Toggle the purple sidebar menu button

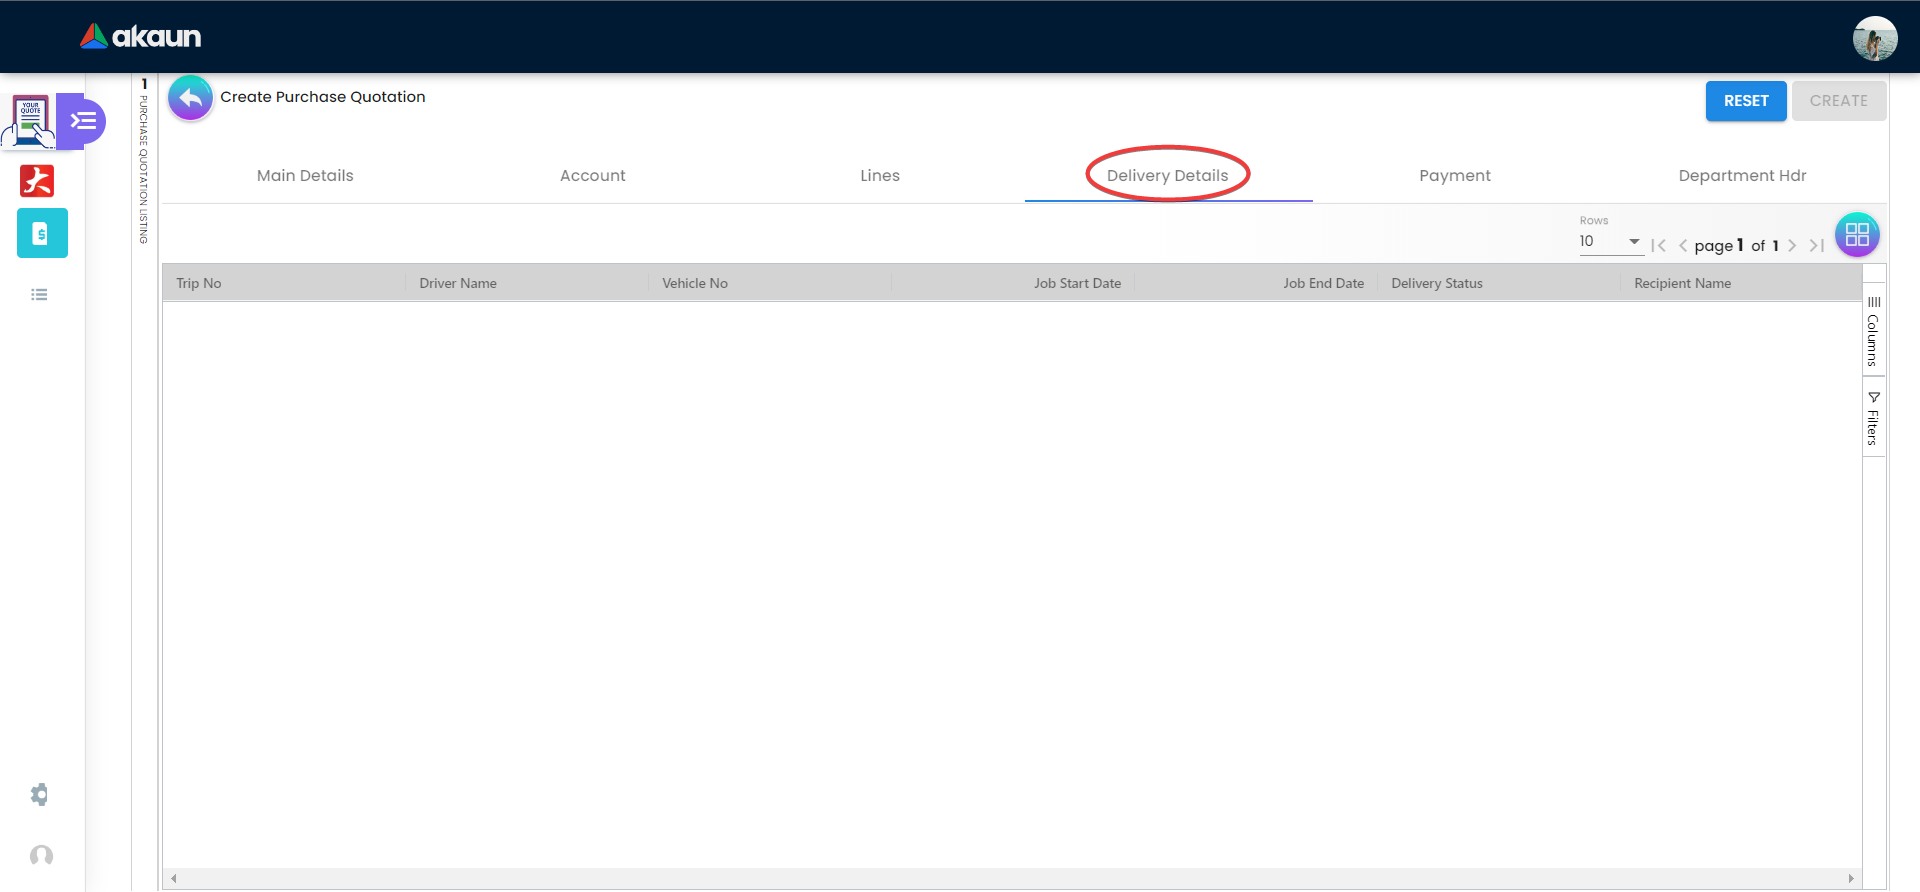pyautogui.click(x=83, y=121)
